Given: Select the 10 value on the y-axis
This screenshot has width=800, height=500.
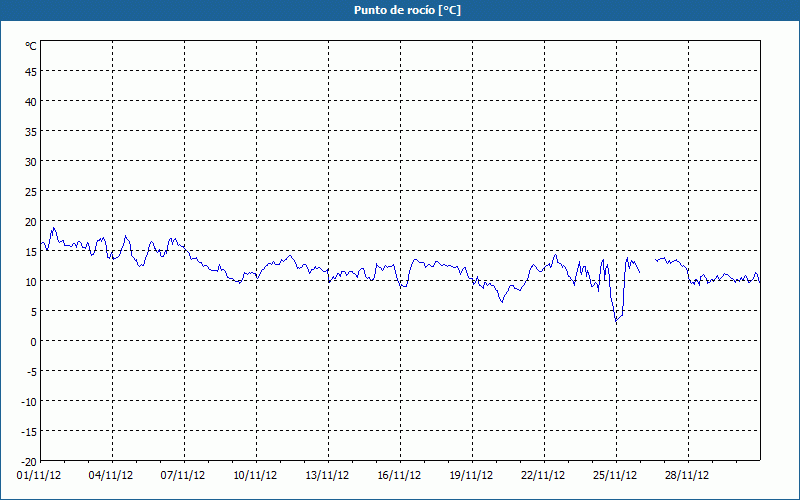Looking at the screenshot, I should pyautogui.click(x=31, y=282).
